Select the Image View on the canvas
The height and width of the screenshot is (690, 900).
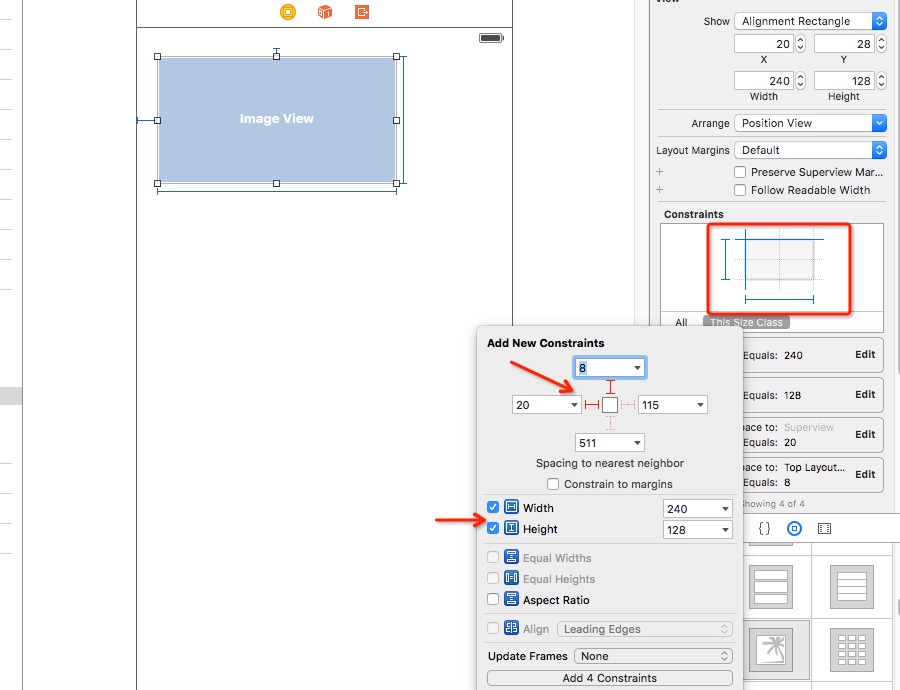277,120
